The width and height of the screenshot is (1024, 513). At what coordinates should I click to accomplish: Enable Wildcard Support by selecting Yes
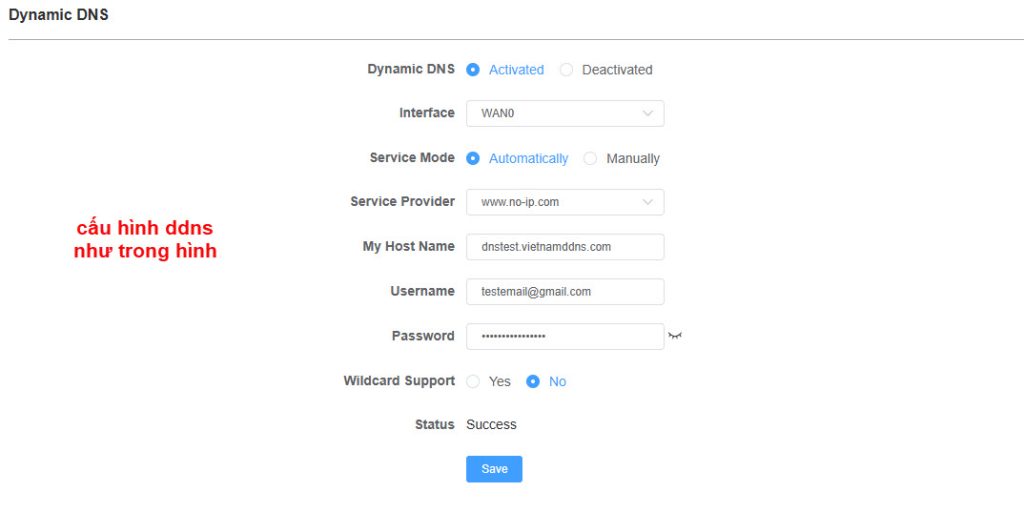click(x=473, y=381)
